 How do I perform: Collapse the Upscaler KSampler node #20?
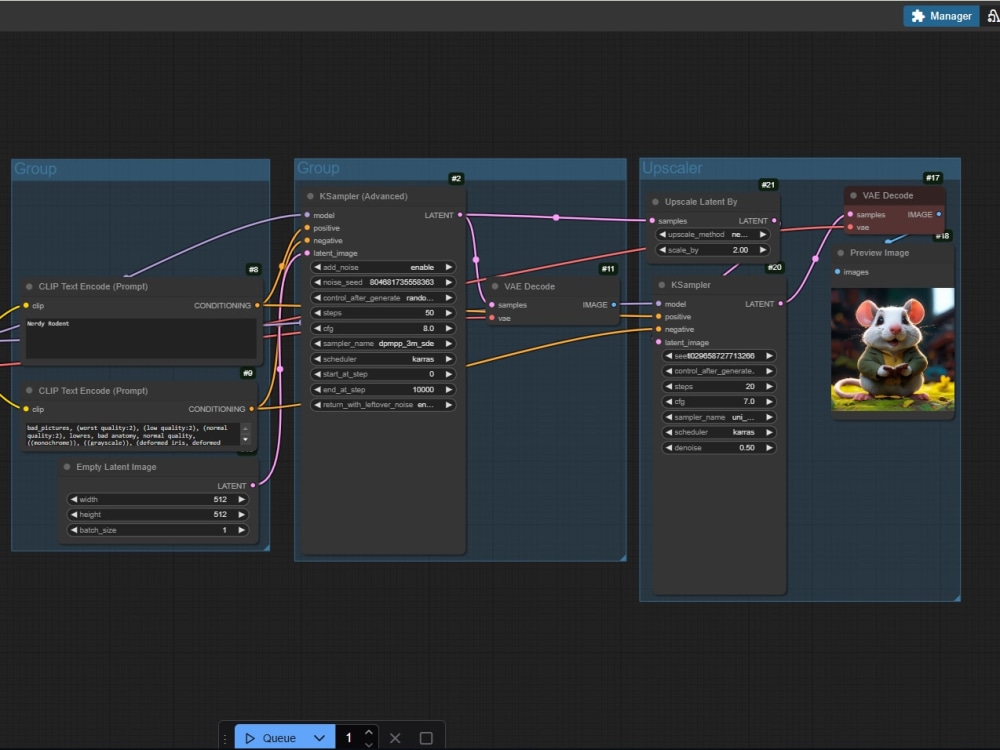click(661, 285)
